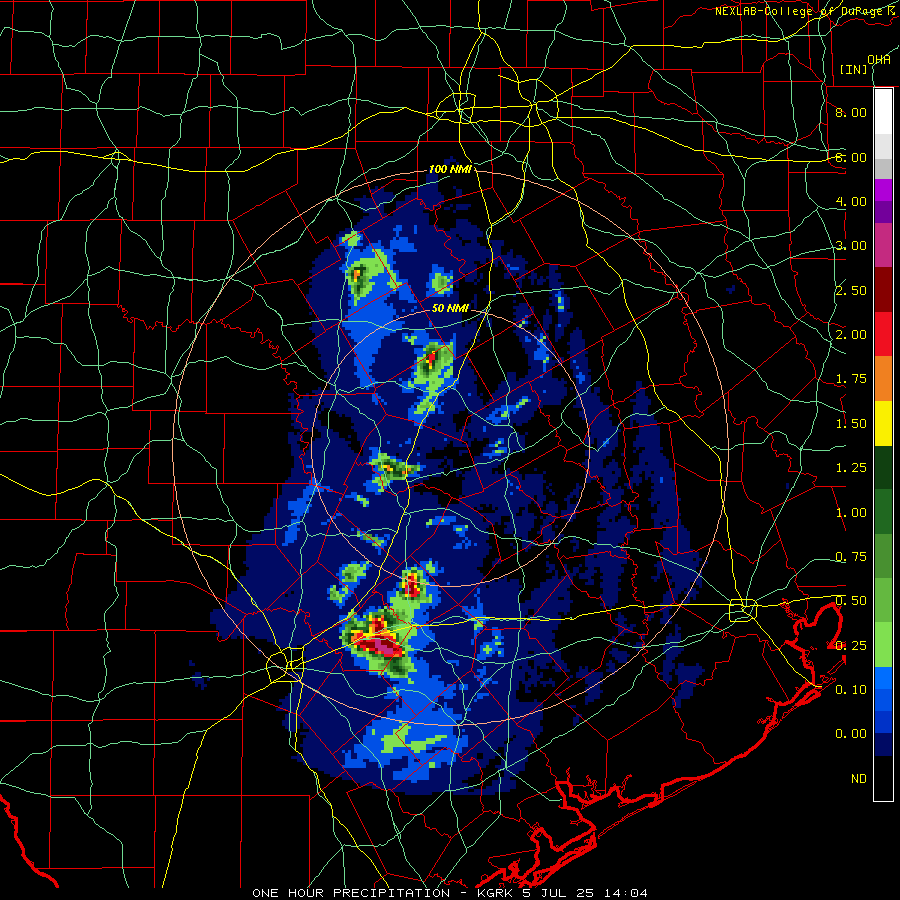Viewport: 900px width, 900px height.
Task: Click the 0.25 legend value
Action: 851,646
